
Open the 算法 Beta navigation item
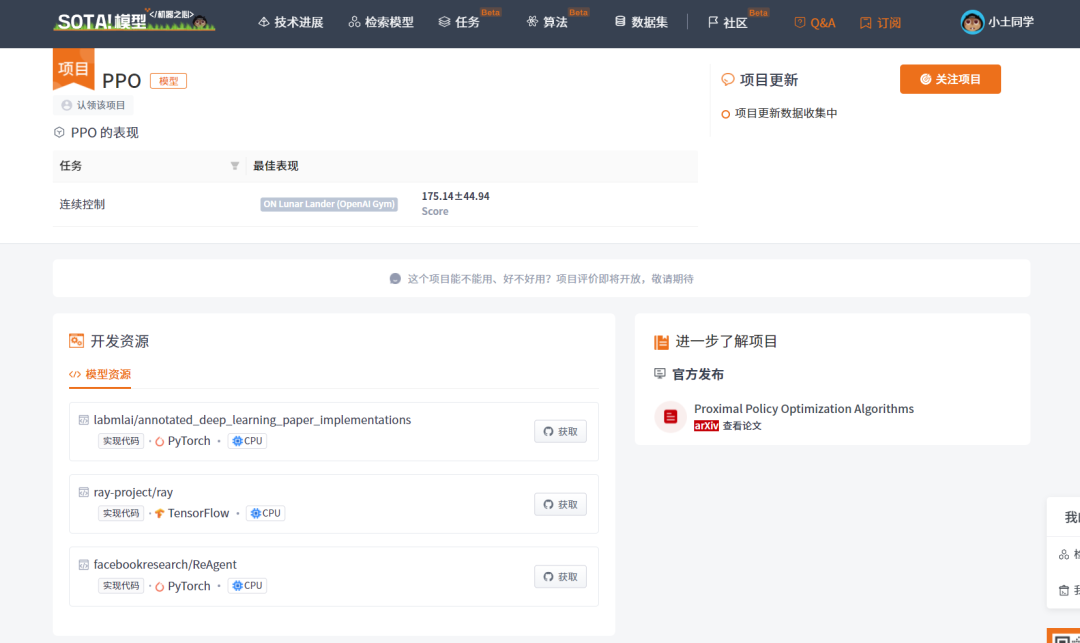548,22
